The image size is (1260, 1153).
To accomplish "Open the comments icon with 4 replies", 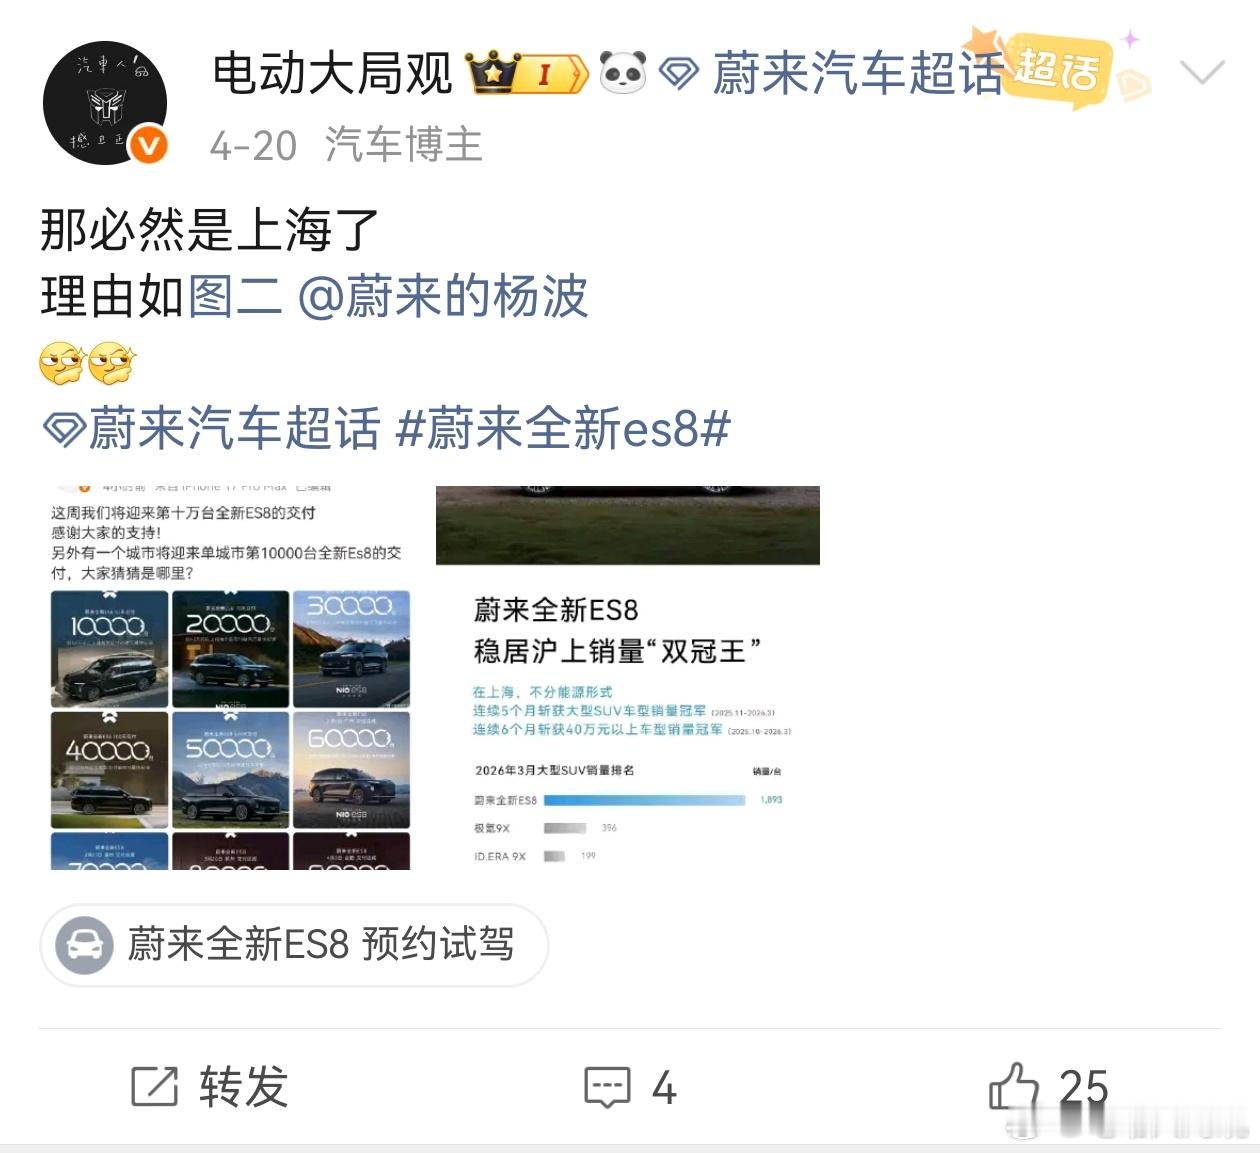I will click(608, 1087).
